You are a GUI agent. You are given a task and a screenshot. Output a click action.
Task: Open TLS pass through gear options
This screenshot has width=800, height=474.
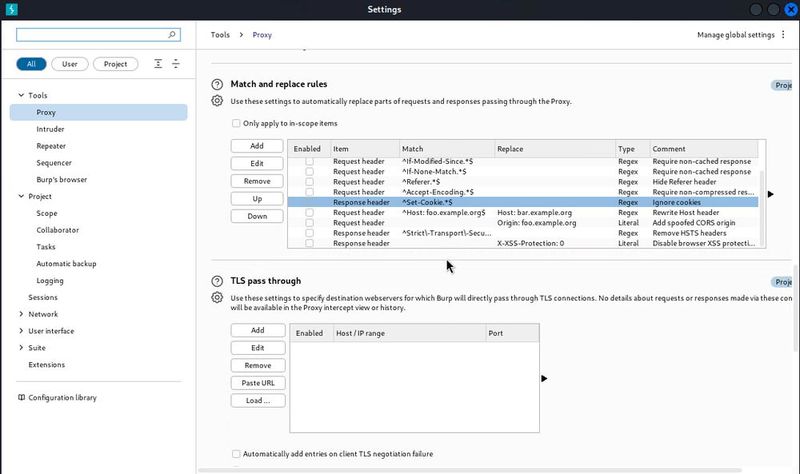tap(217, 297)
